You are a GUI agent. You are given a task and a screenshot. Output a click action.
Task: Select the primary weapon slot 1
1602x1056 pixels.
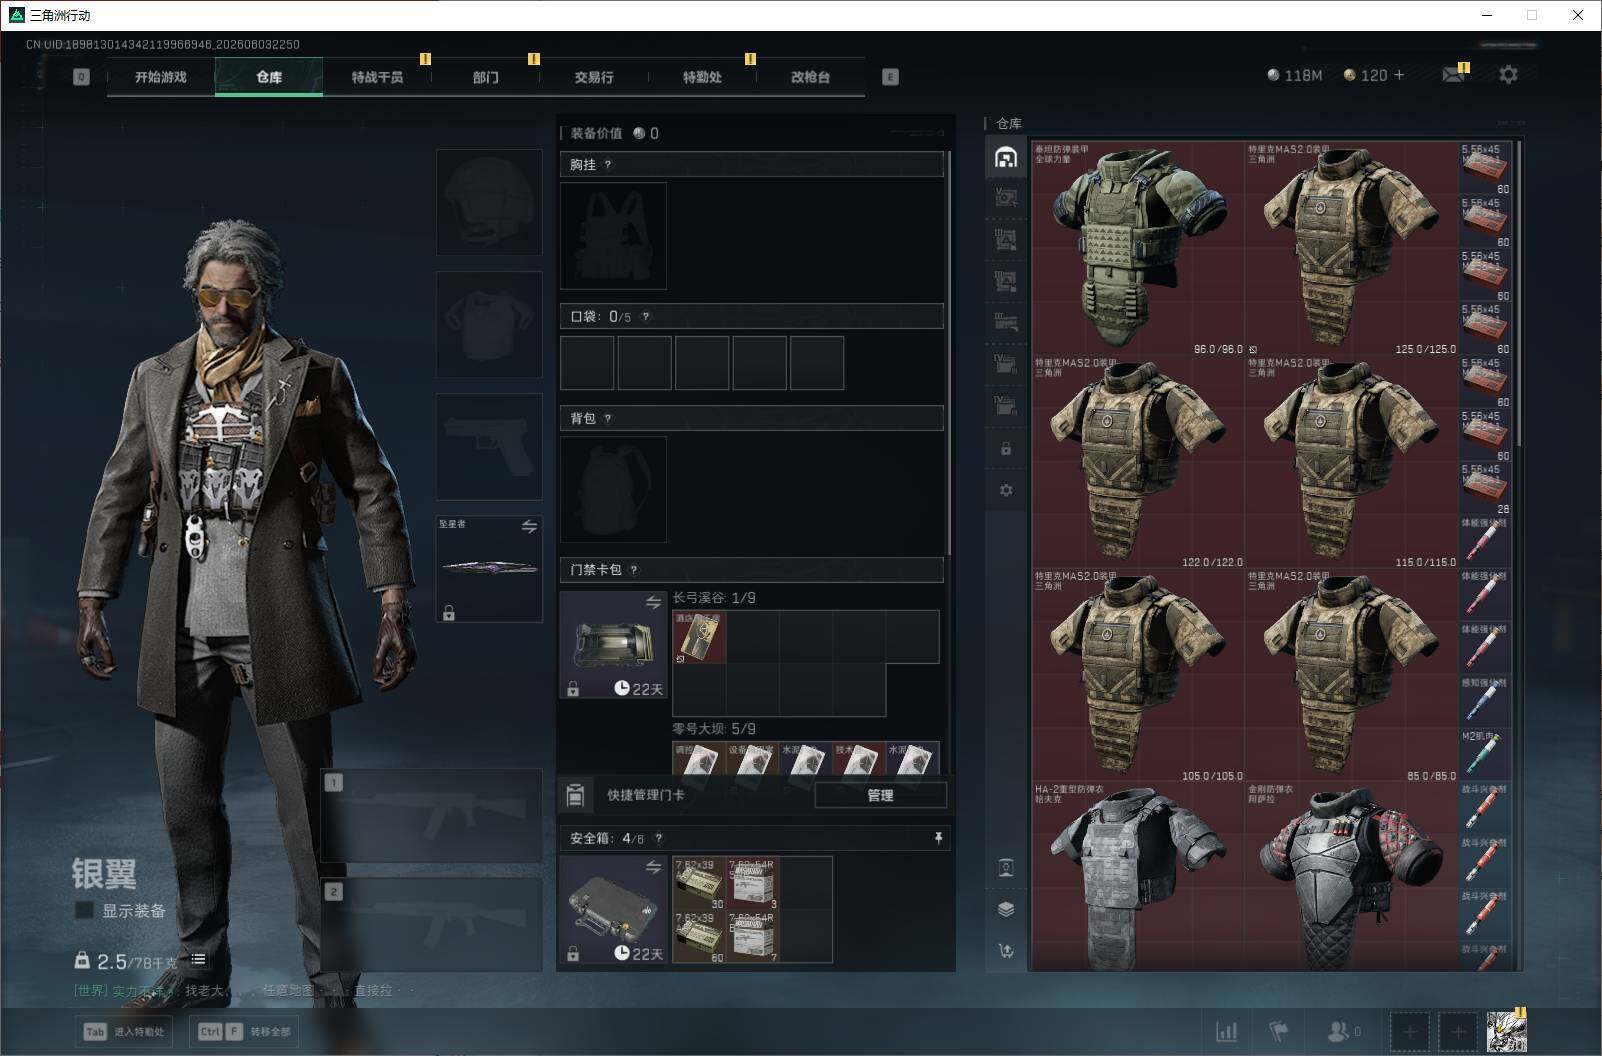[x=432, y=815]
